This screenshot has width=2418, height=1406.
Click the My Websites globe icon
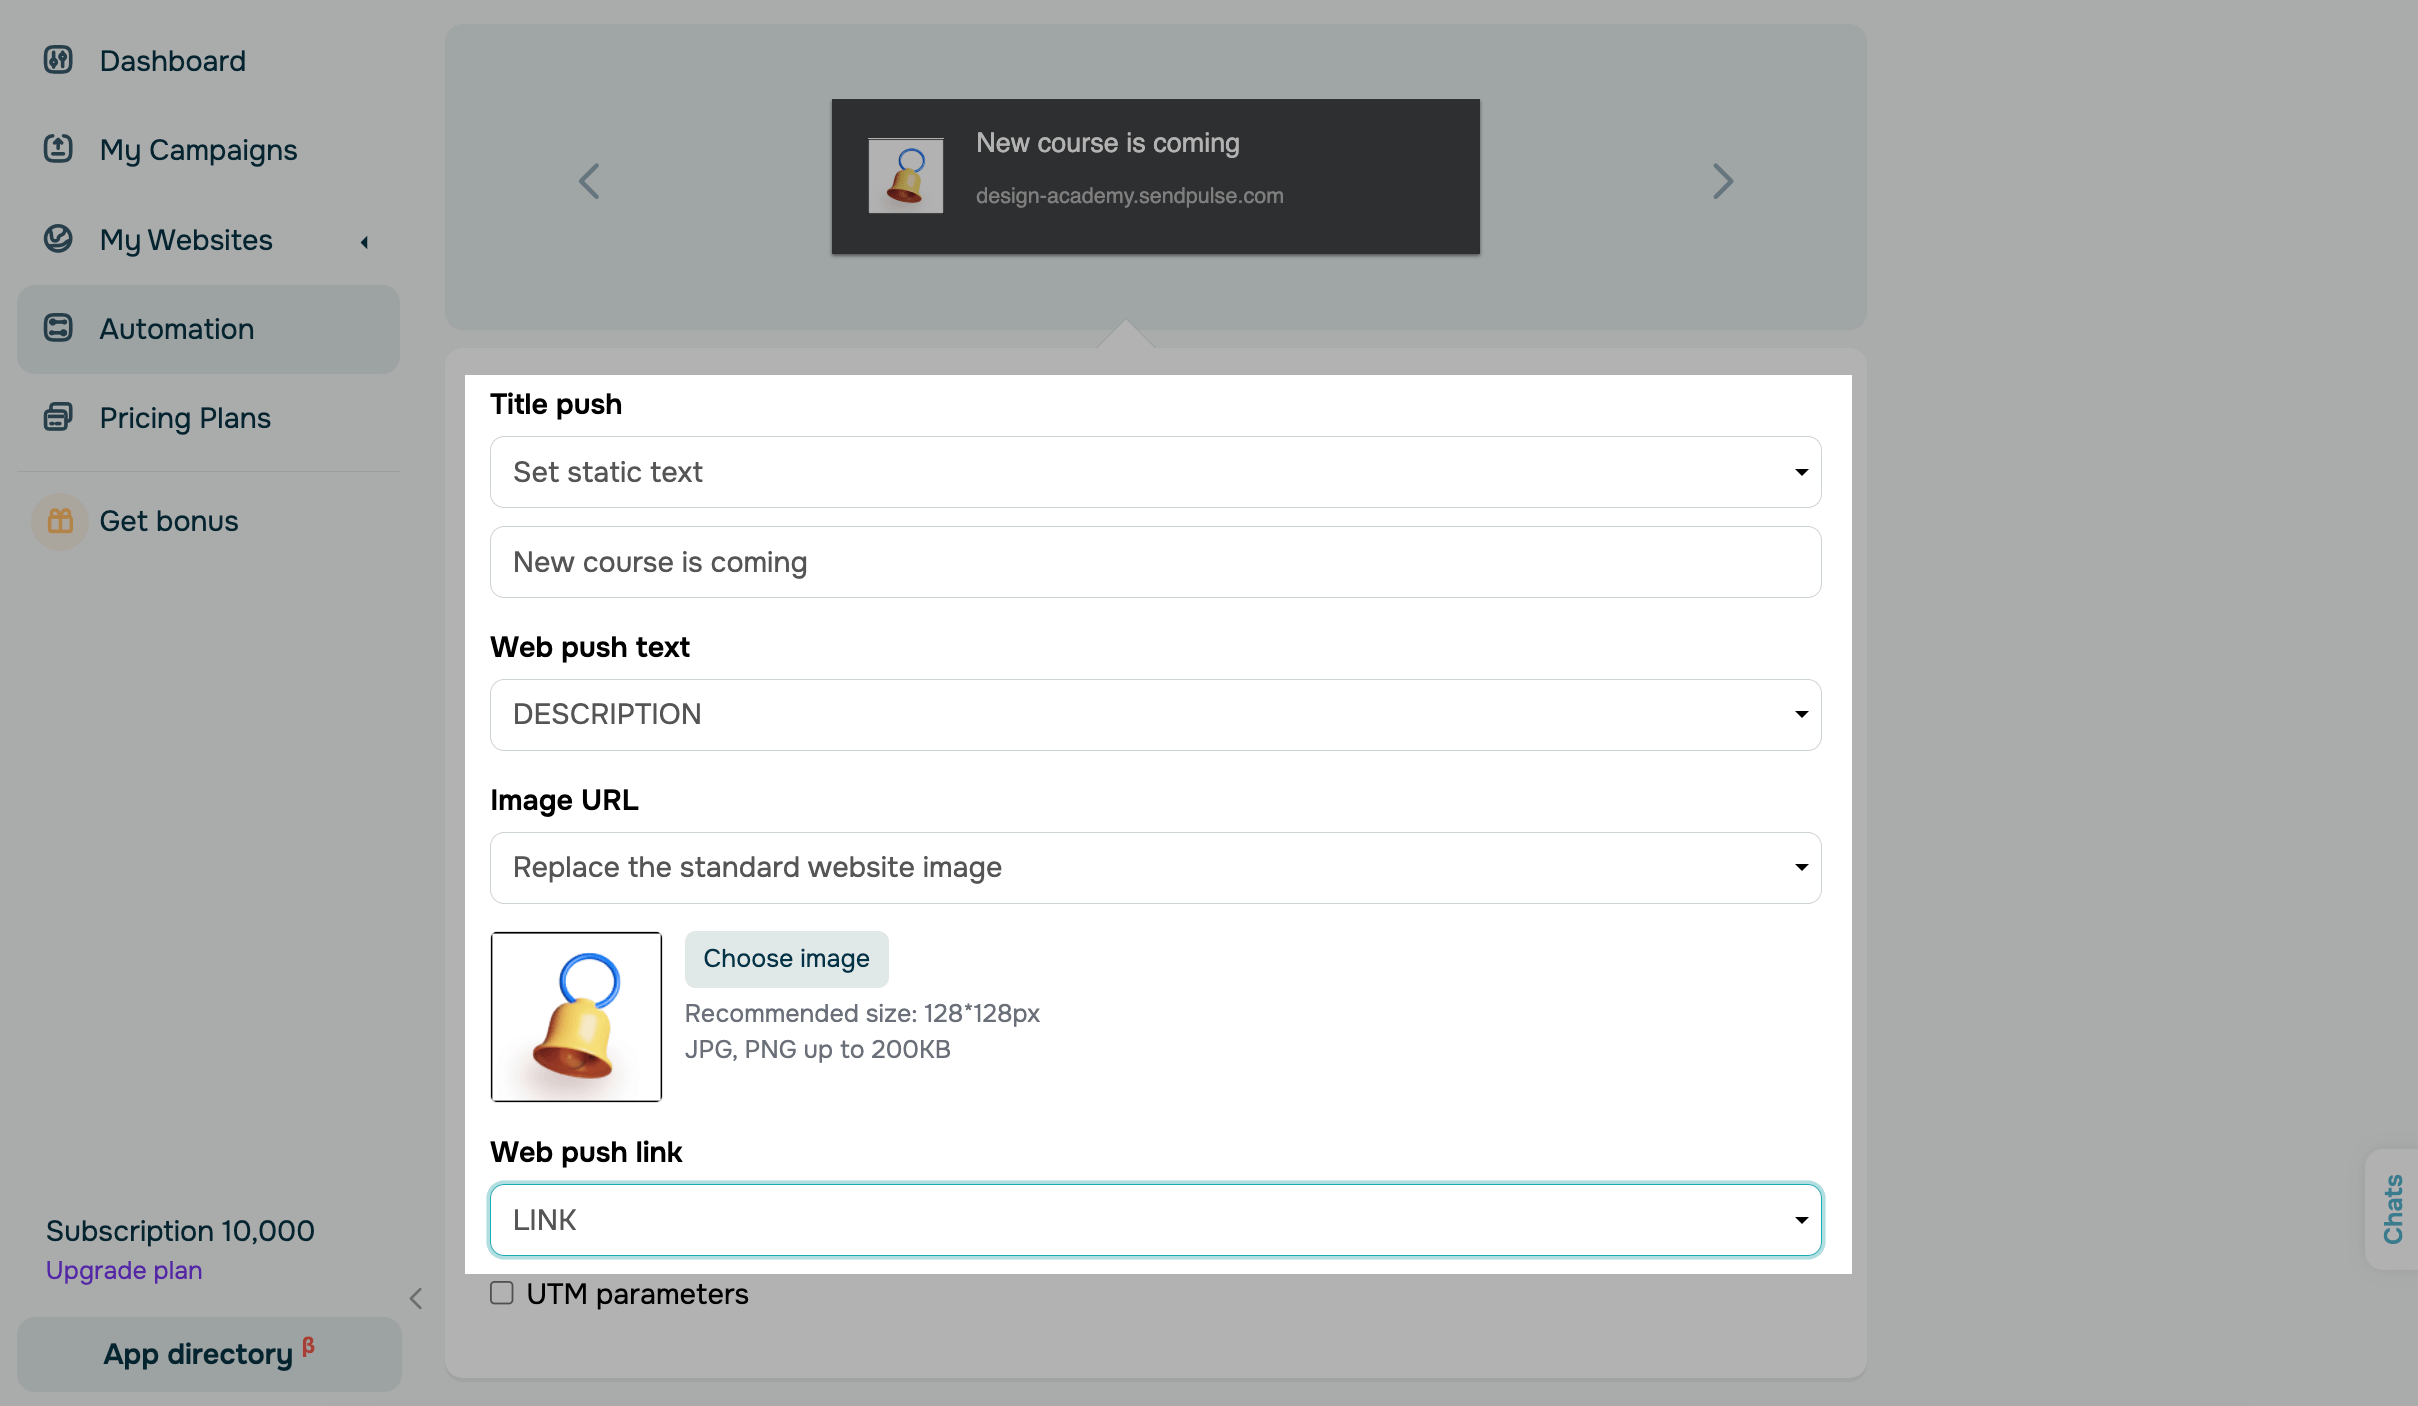(58, 239)
